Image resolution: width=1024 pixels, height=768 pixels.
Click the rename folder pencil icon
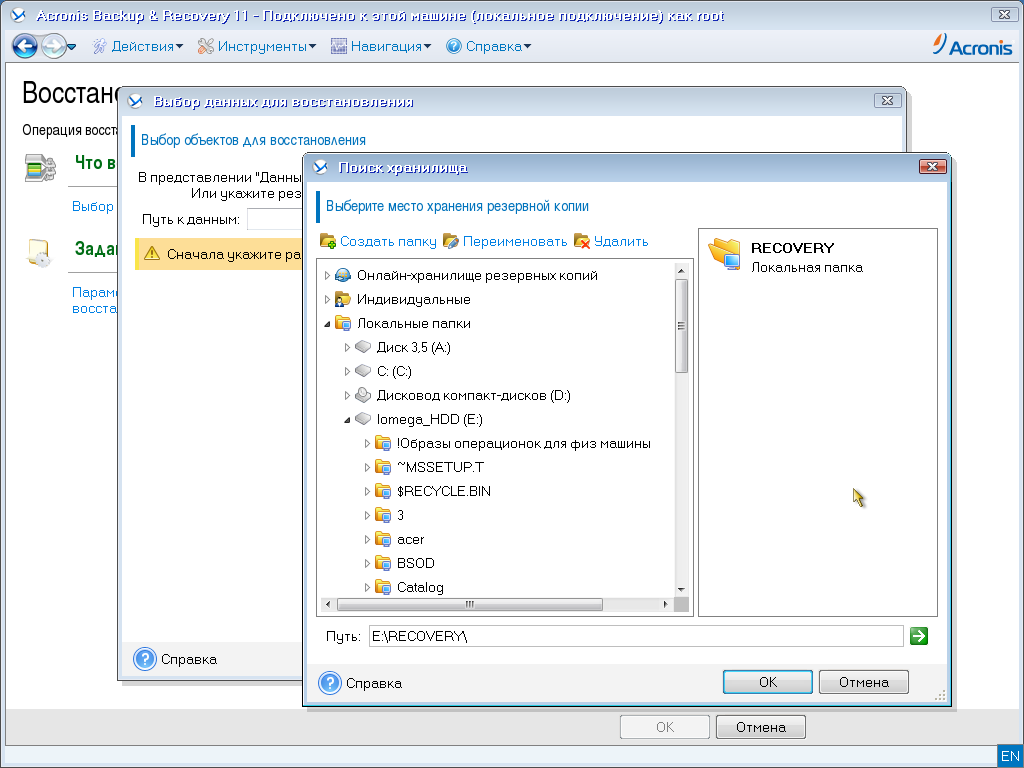451,241
